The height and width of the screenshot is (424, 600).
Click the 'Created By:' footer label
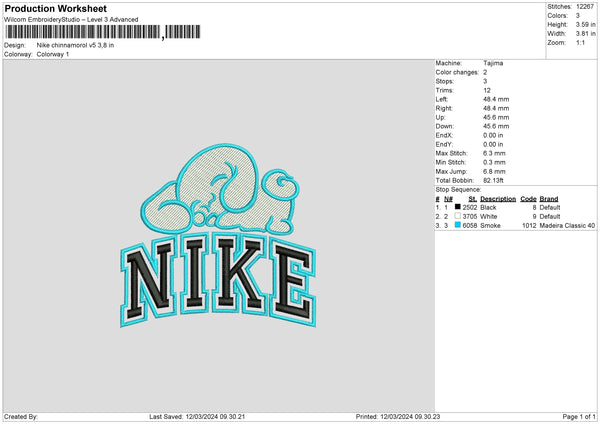coord(21,417)
